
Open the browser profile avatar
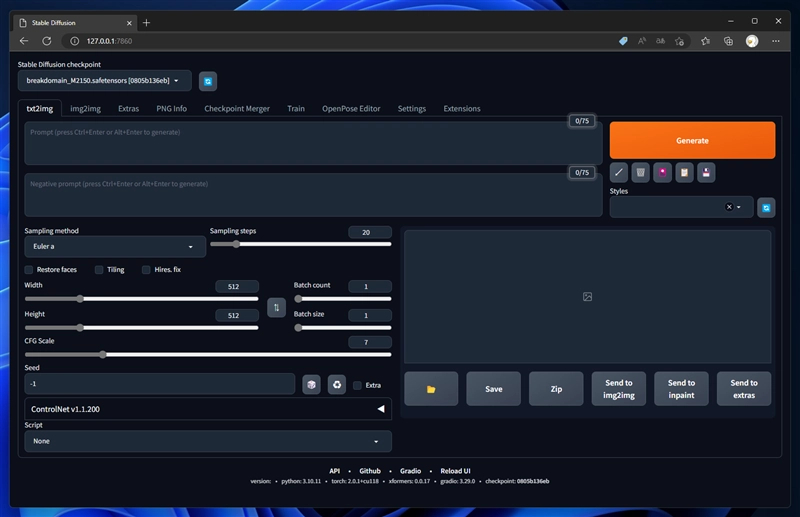(752, 41)
